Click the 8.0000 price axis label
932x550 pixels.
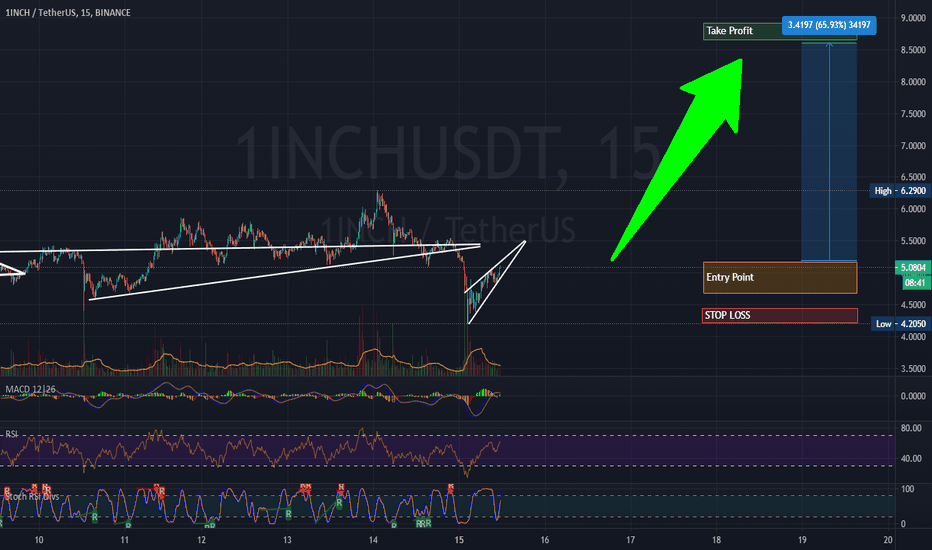913,82
